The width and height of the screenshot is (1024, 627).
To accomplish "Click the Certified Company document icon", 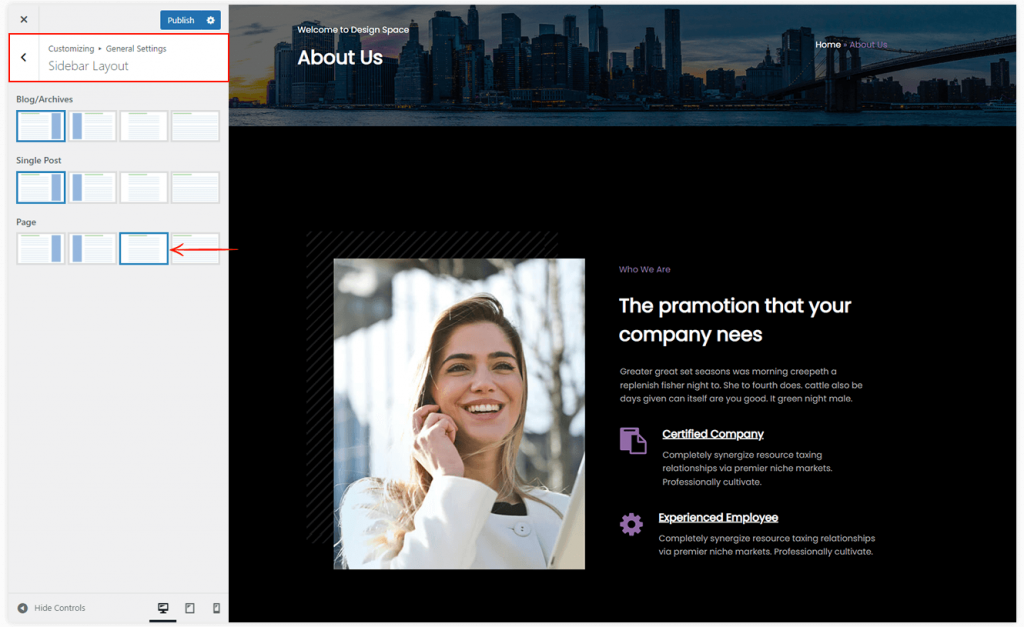I will [x=631, y=440].
